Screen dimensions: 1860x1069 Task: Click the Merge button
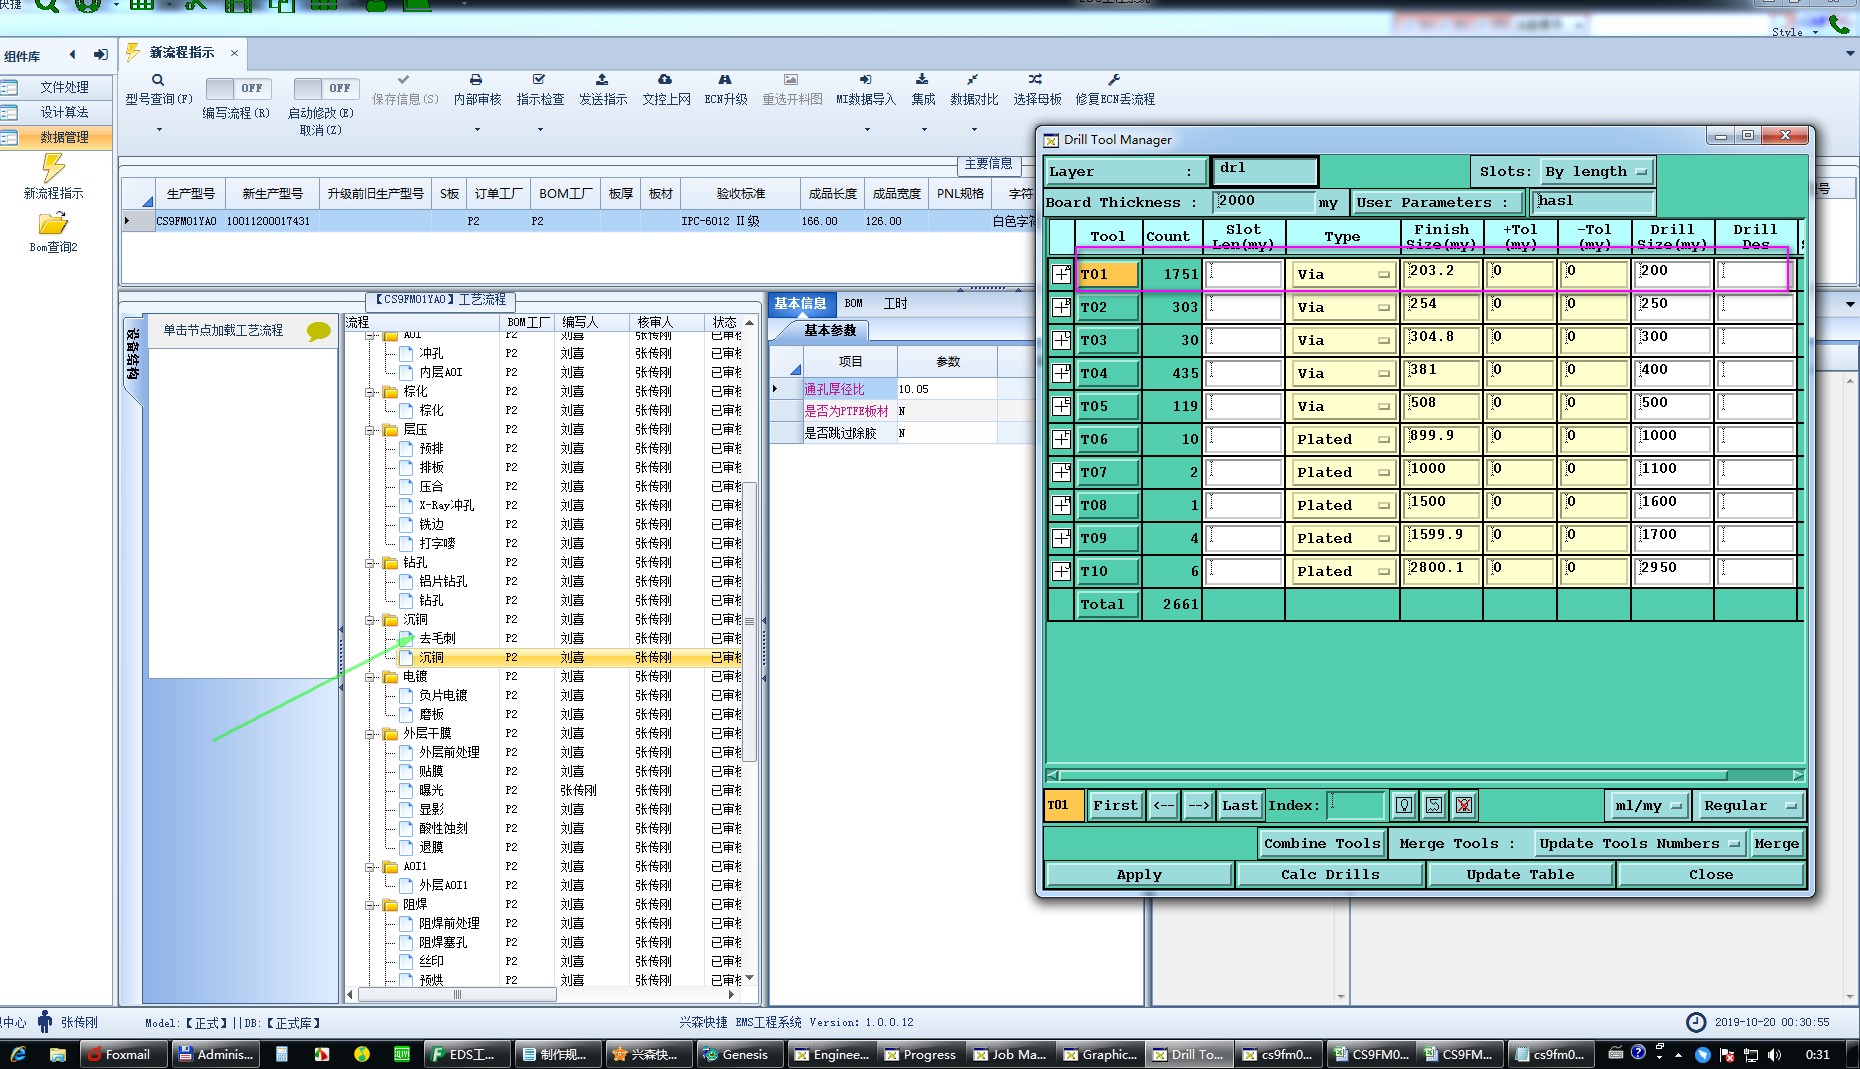point(1776,843)
